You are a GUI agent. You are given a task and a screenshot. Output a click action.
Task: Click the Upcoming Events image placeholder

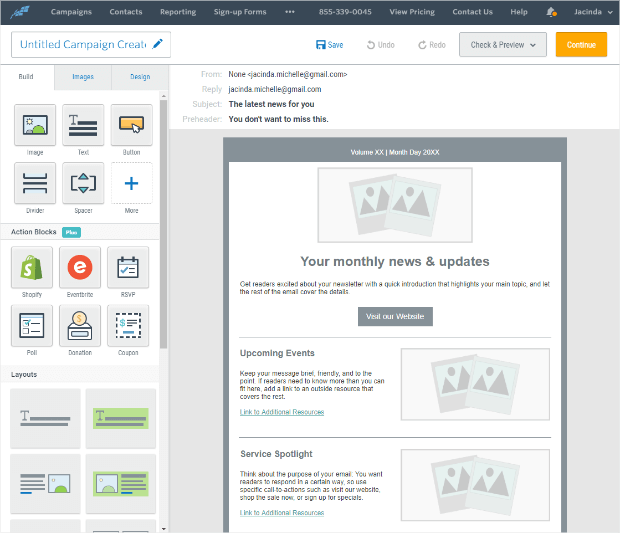click(475, 384)
